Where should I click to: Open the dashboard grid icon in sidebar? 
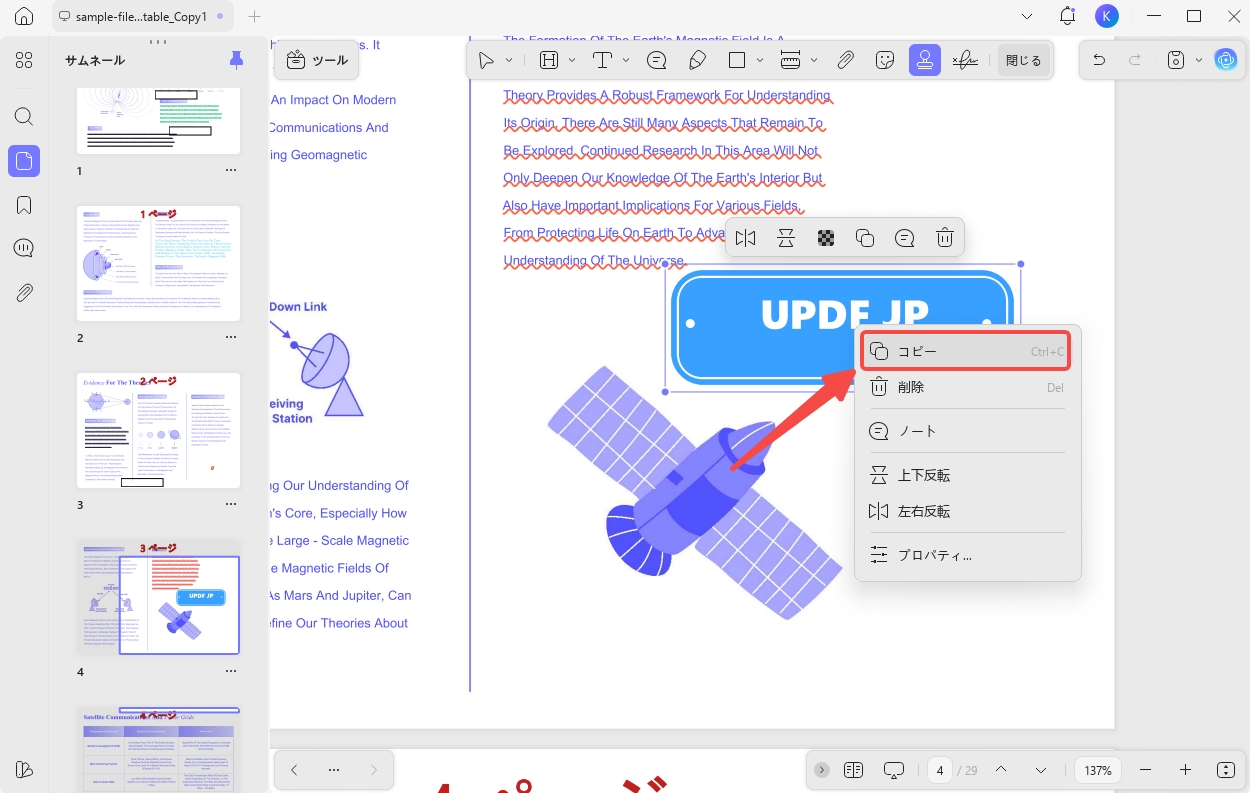click(x=24, y=60)
